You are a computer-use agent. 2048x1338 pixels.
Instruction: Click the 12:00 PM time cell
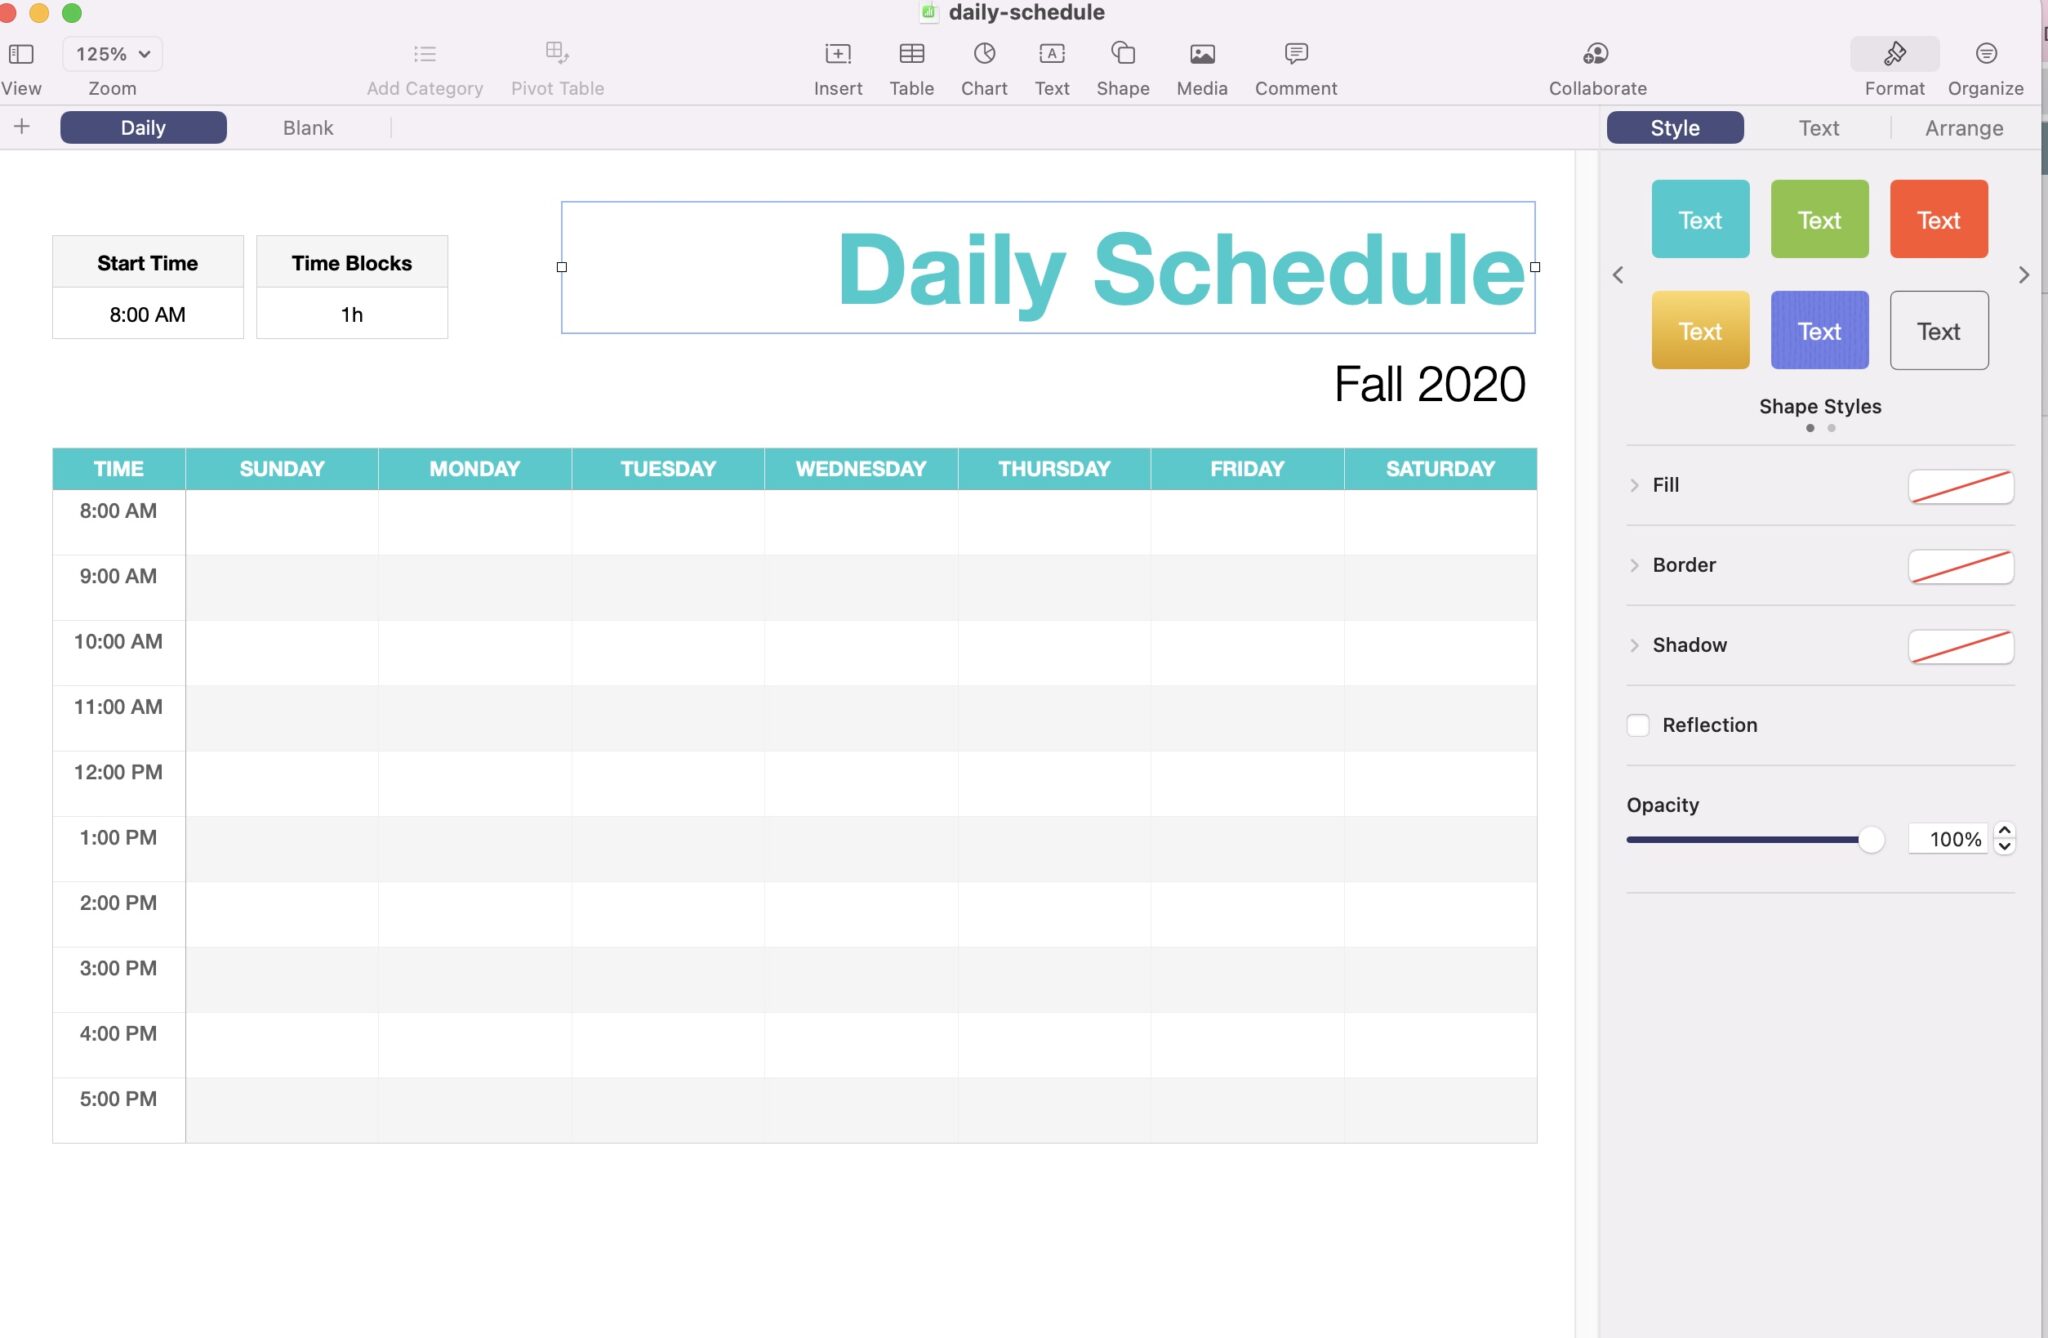coord(119,783)
